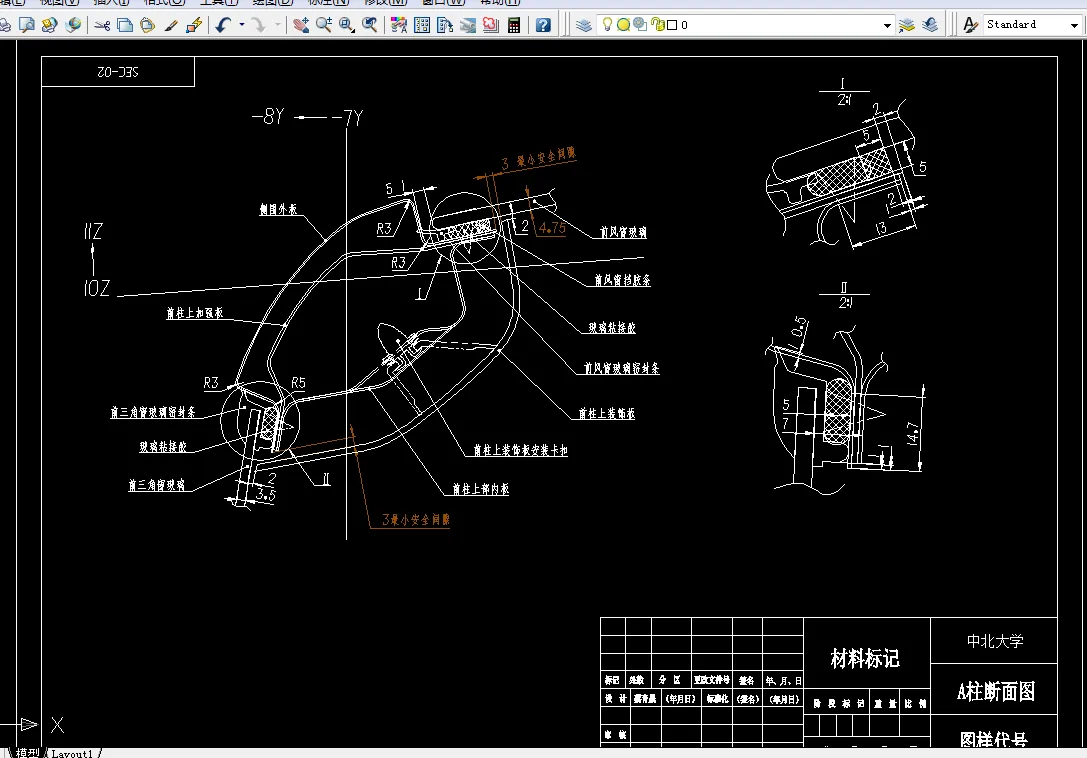Toggle the padlock for layer 0
The image size is (1087, 758).
pyautogui.click(x=658, y=24)
